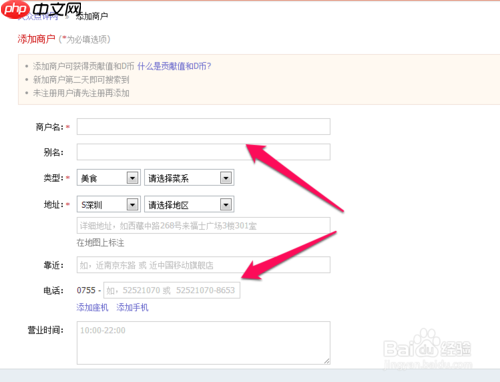The width and height of the screenshot is (500, 382).
Task: Click the 电话 phone number field
Action: point(172,290)
